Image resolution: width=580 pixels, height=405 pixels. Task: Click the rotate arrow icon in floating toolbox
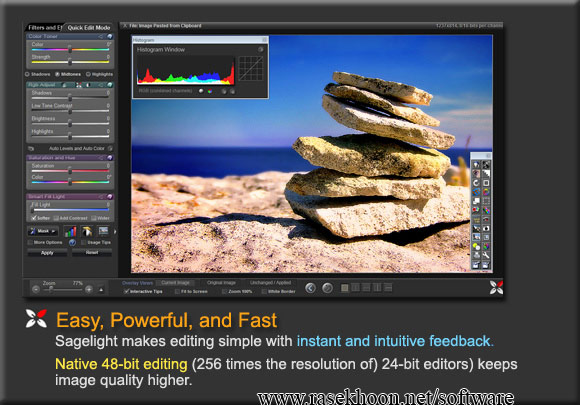pos(476,183)
